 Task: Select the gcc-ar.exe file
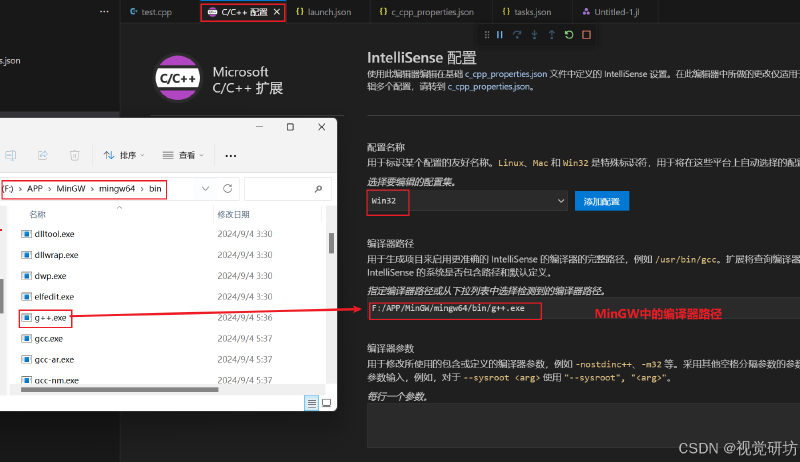point(54,360)
